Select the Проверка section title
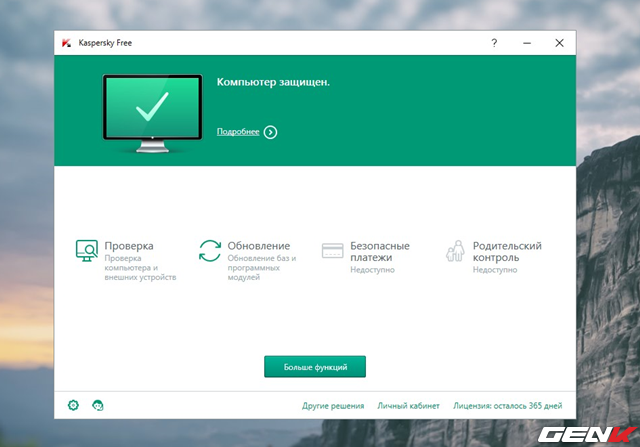 pos(129,245)
